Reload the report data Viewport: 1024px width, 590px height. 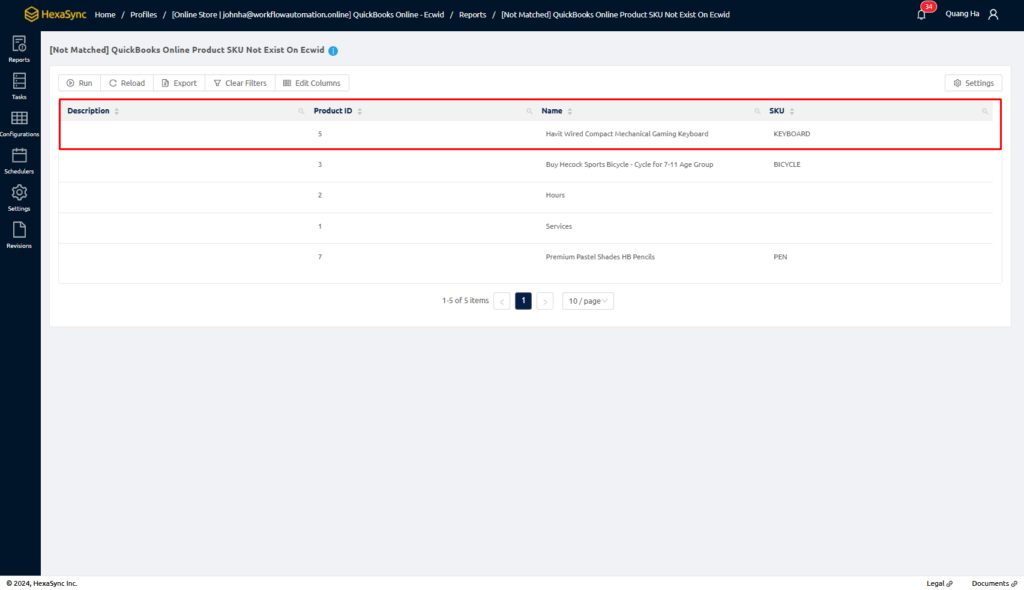[127, 83]
